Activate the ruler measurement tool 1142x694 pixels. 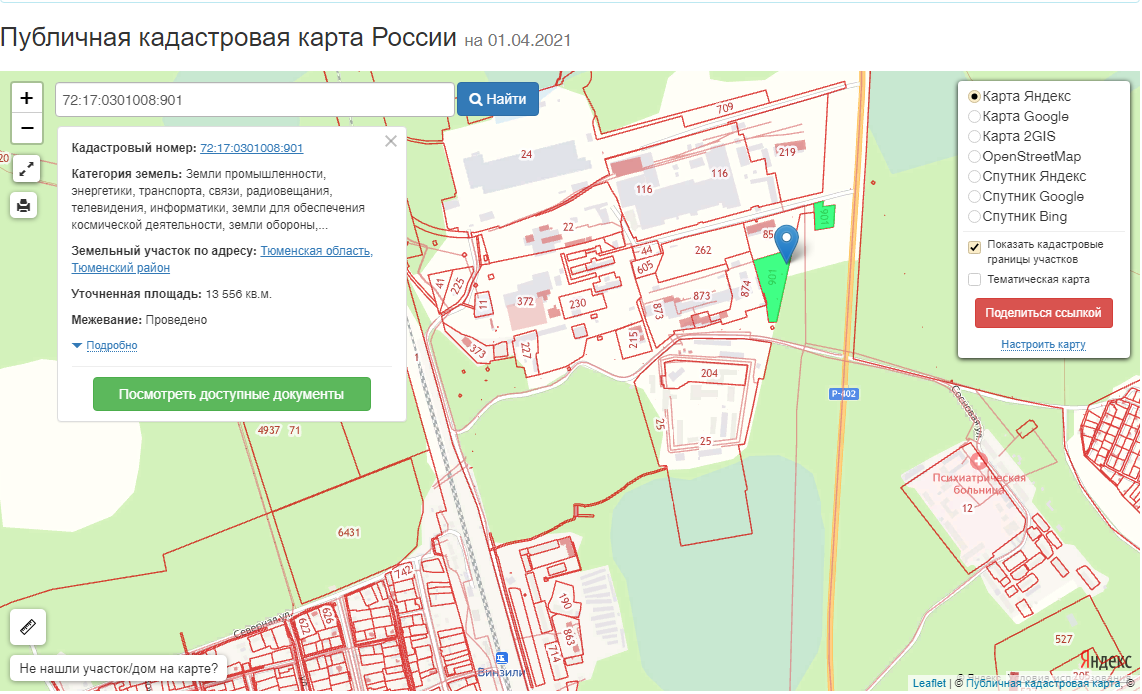point(28,627)
